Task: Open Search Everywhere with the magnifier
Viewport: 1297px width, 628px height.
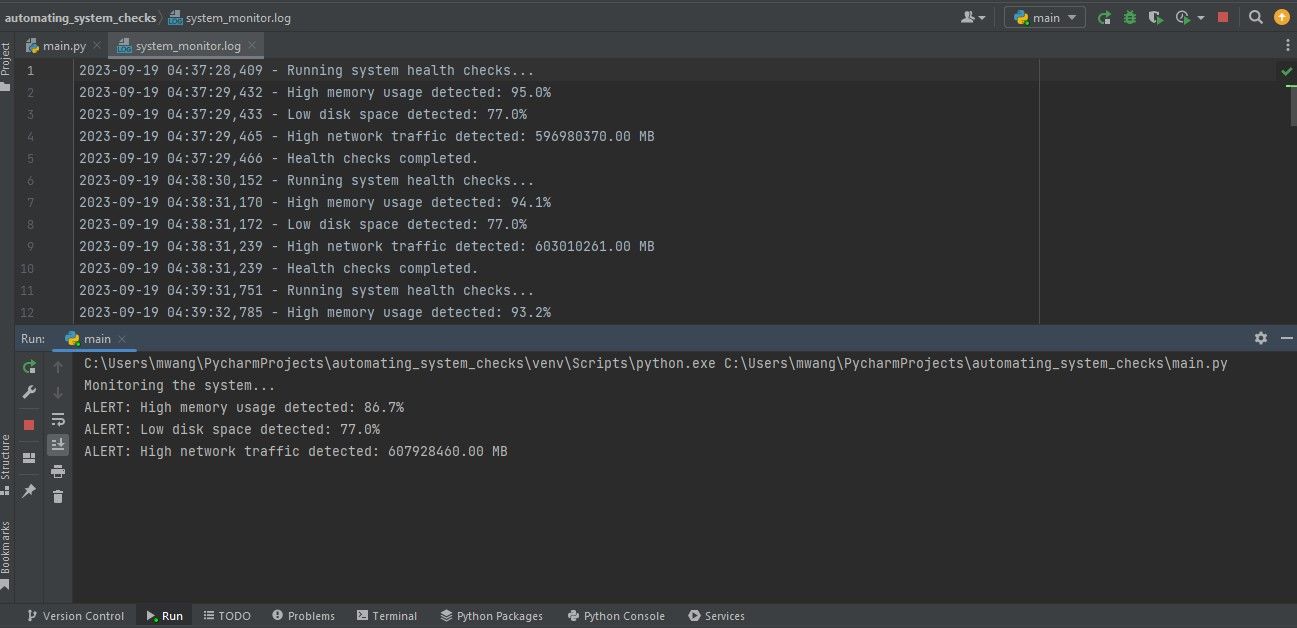Action: coord(1254,17)
